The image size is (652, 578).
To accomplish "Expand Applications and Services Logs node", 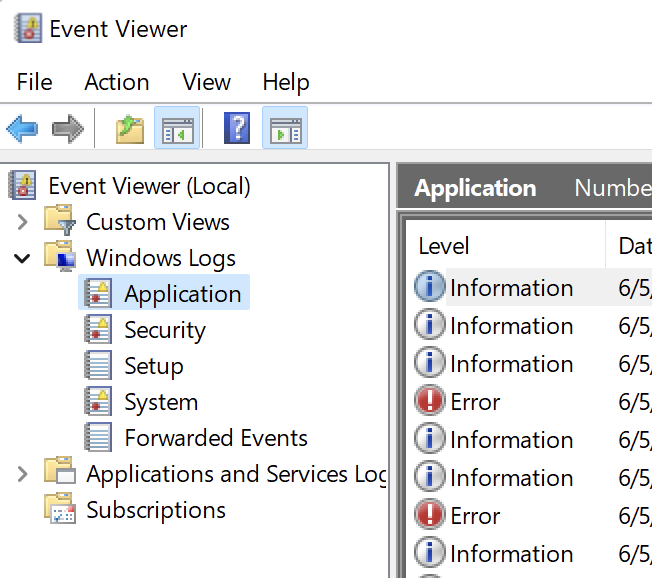I will pyautogui.click(x=22, y=474).
